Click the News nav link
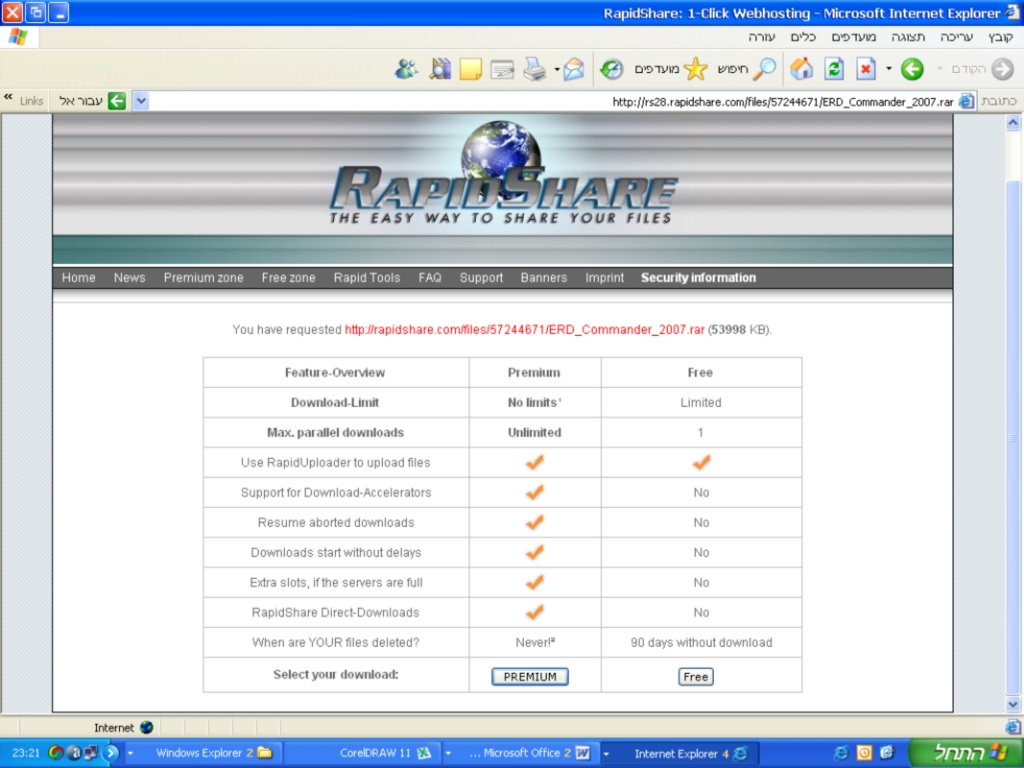 point(129,278)
